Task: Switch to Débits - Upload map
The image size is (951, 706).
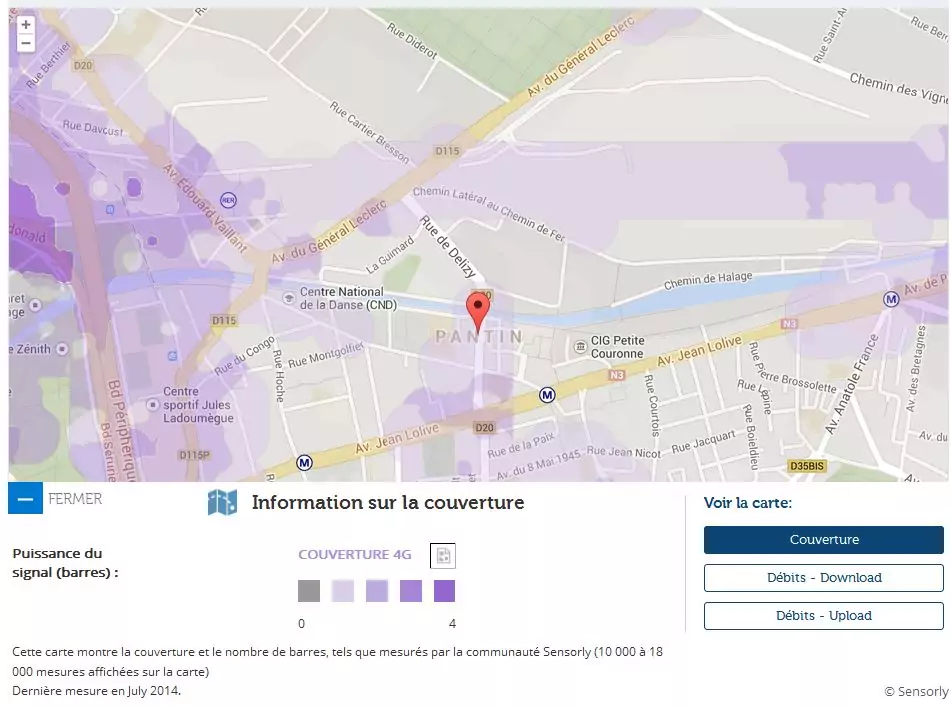Action: [823, 616]
